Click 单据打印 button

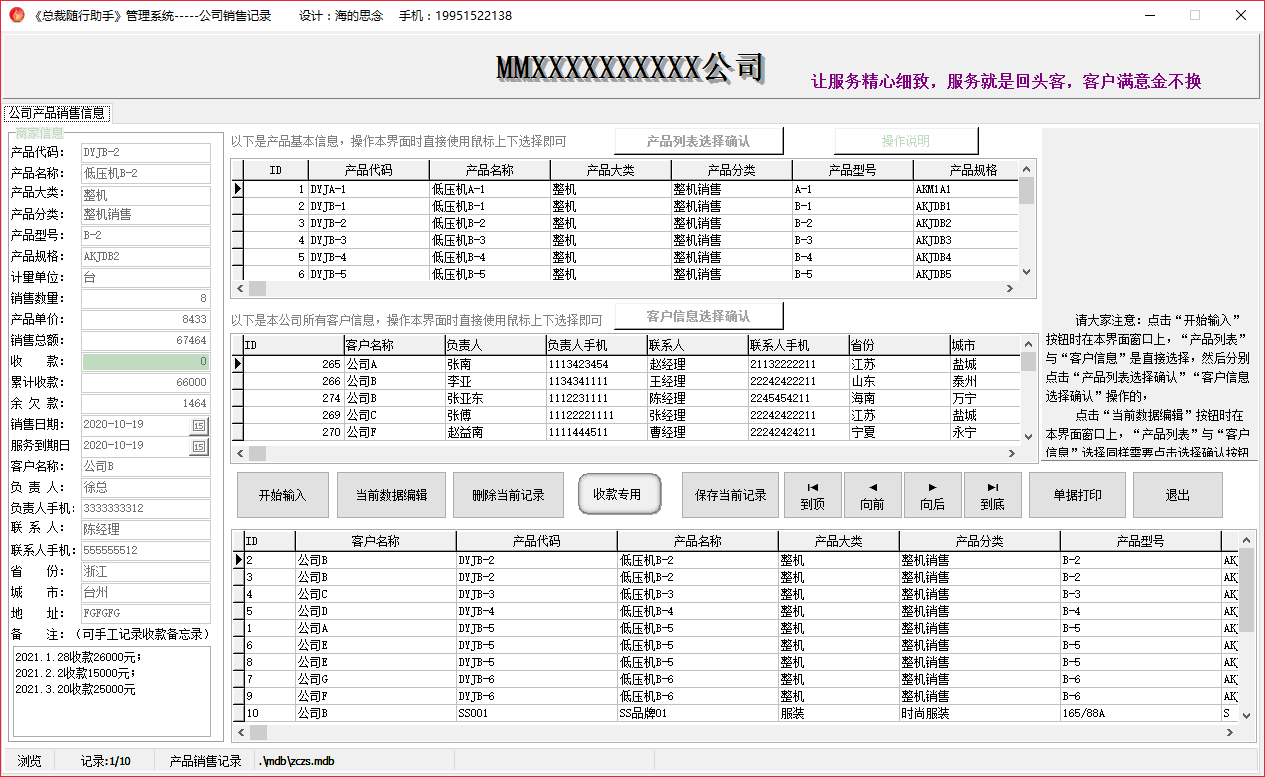coord(1075,495)
